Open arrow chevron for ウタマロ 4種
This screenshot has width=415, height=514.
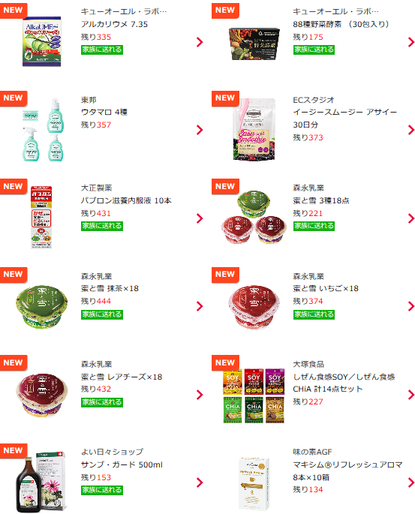pyautogui.click(x=199, y=130)
